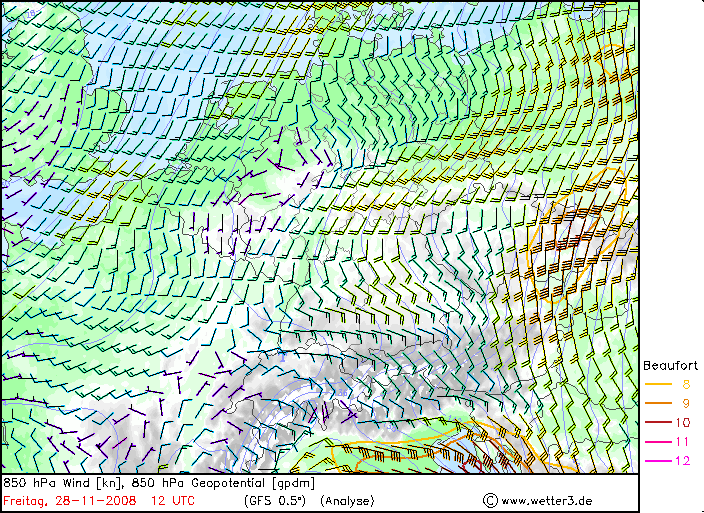Click the copyright symbol icon

pyautogui.click(x=490, y=500)
